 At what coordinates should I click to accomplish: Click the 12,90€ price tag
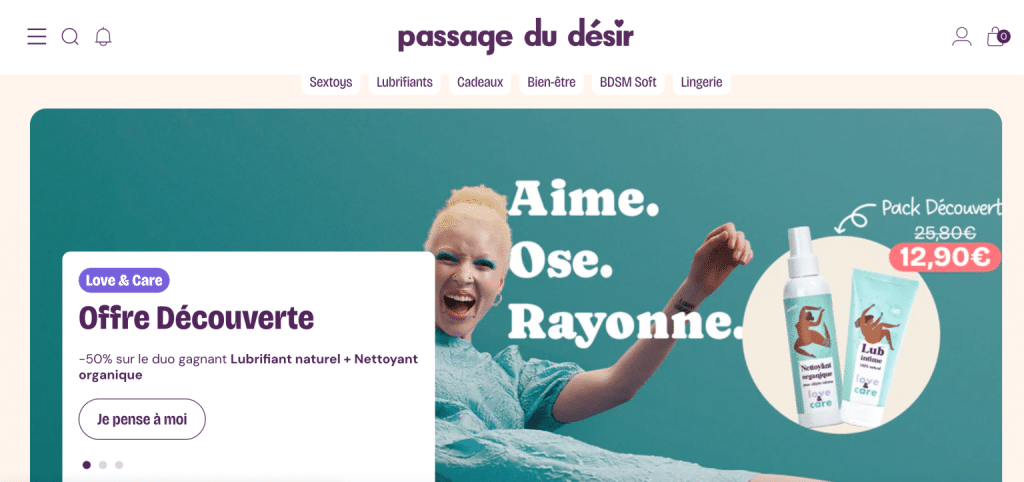(945, 257)
